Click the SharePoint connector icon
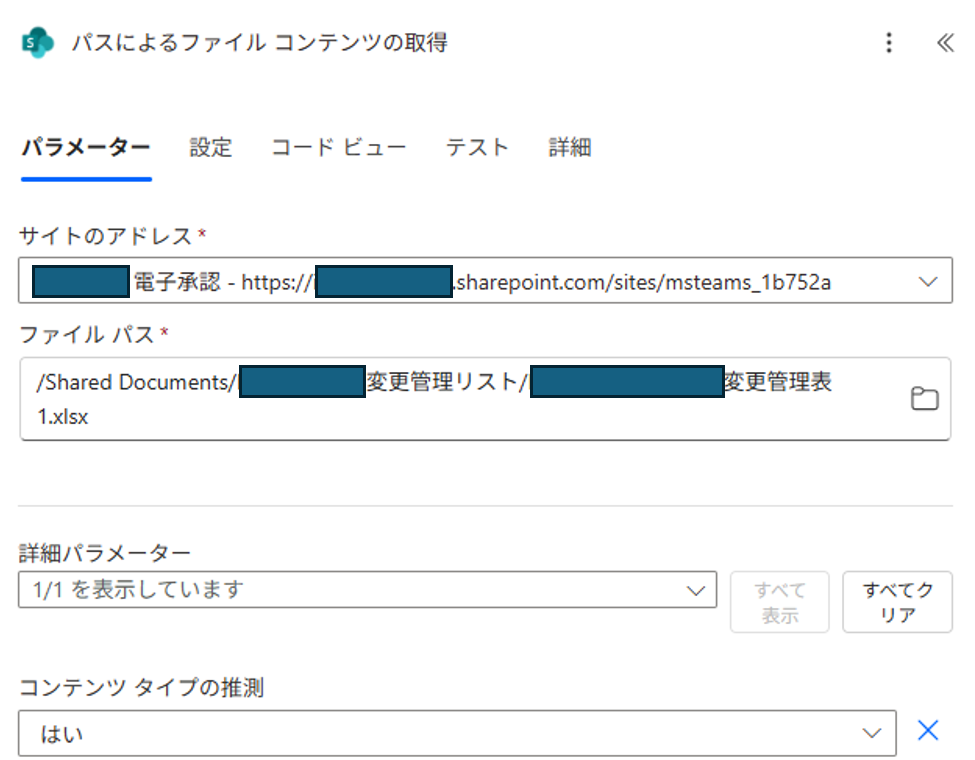Viewport: 975px width, 760px height. (37, 43)
